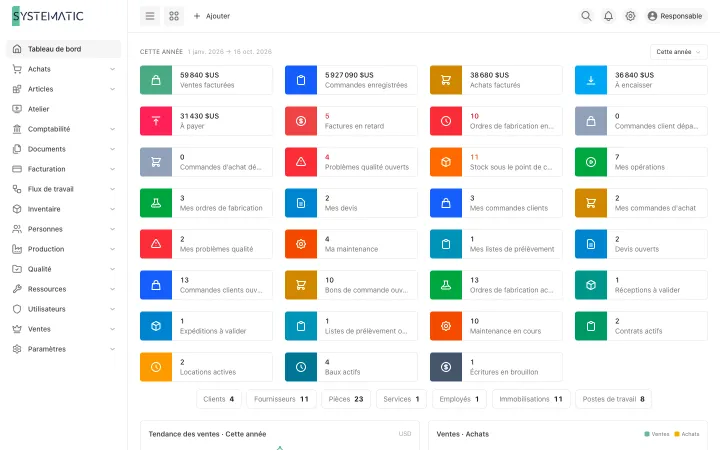Click the "Commandes d'achat dé..." label
720x450 pixels.
point(220,167)
